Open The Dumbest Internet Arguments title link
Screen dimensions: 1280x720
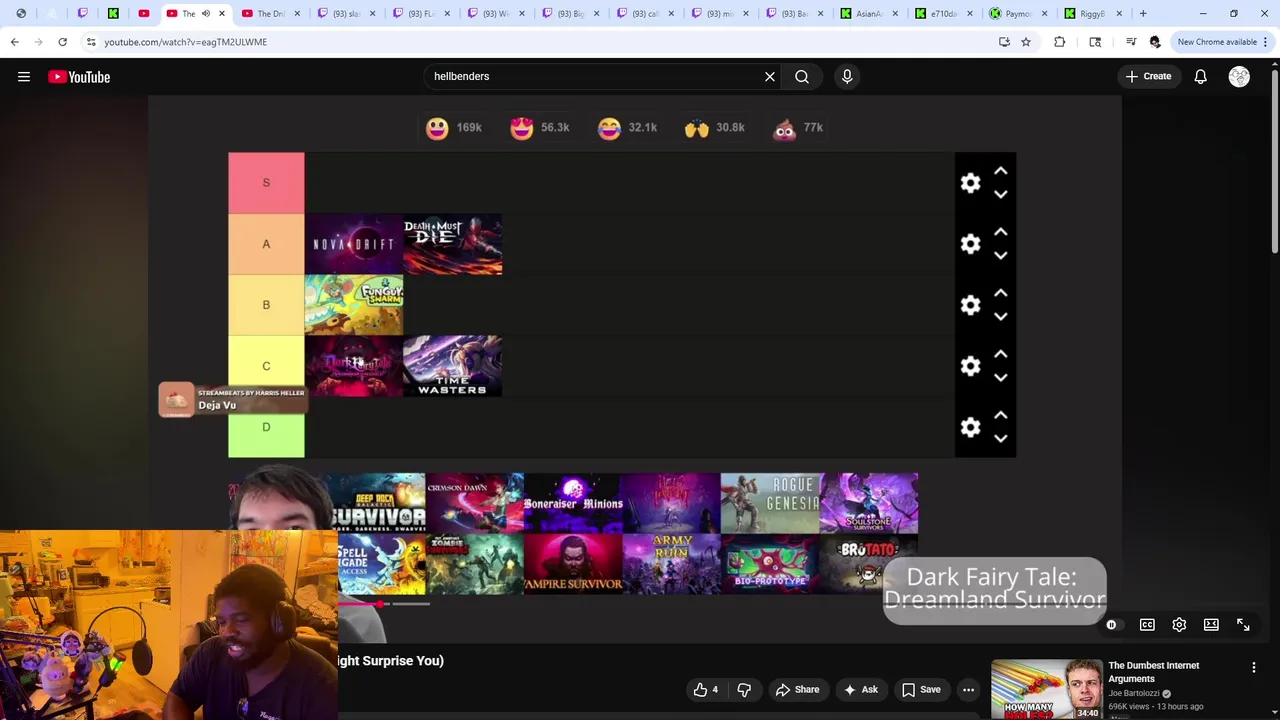tap(1153, 672)
